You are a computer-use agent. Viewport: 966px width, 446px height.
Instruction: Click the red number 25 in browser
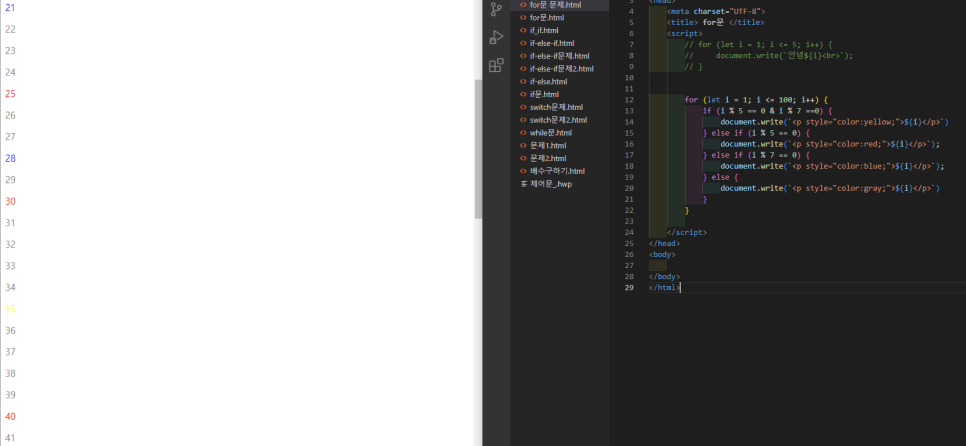(10, 94)
